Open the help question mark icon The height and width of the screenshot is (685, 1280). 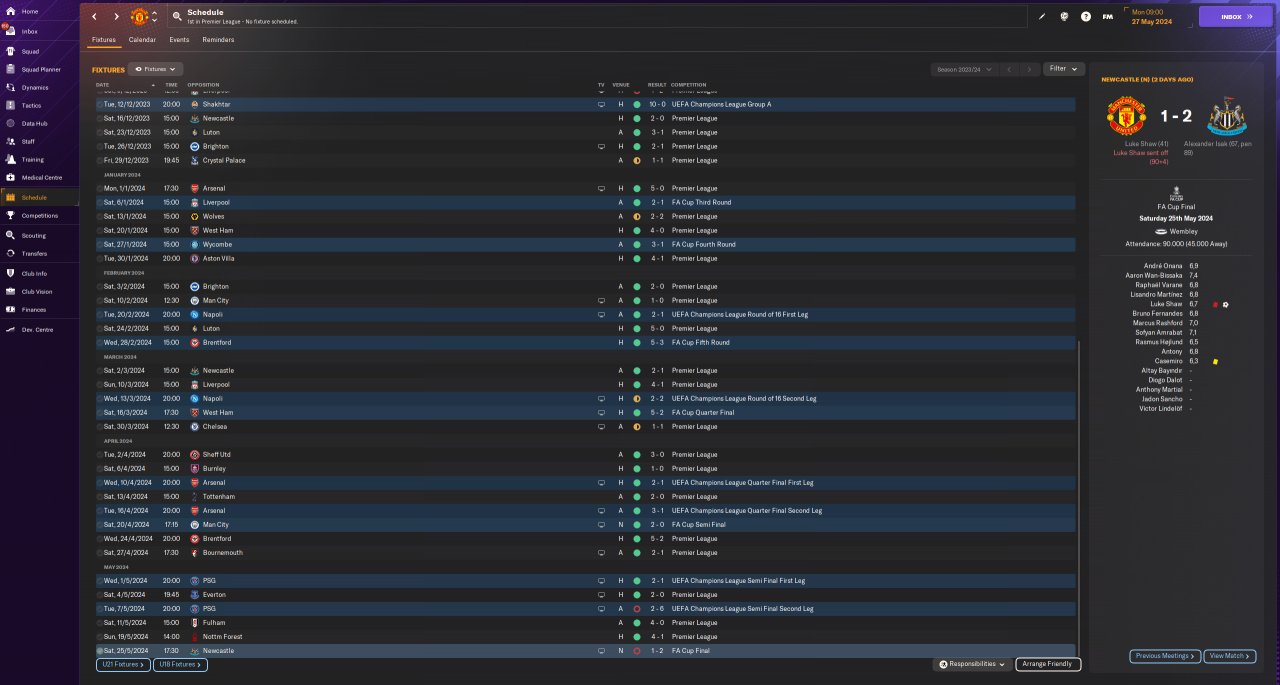tap(1086, 17)
